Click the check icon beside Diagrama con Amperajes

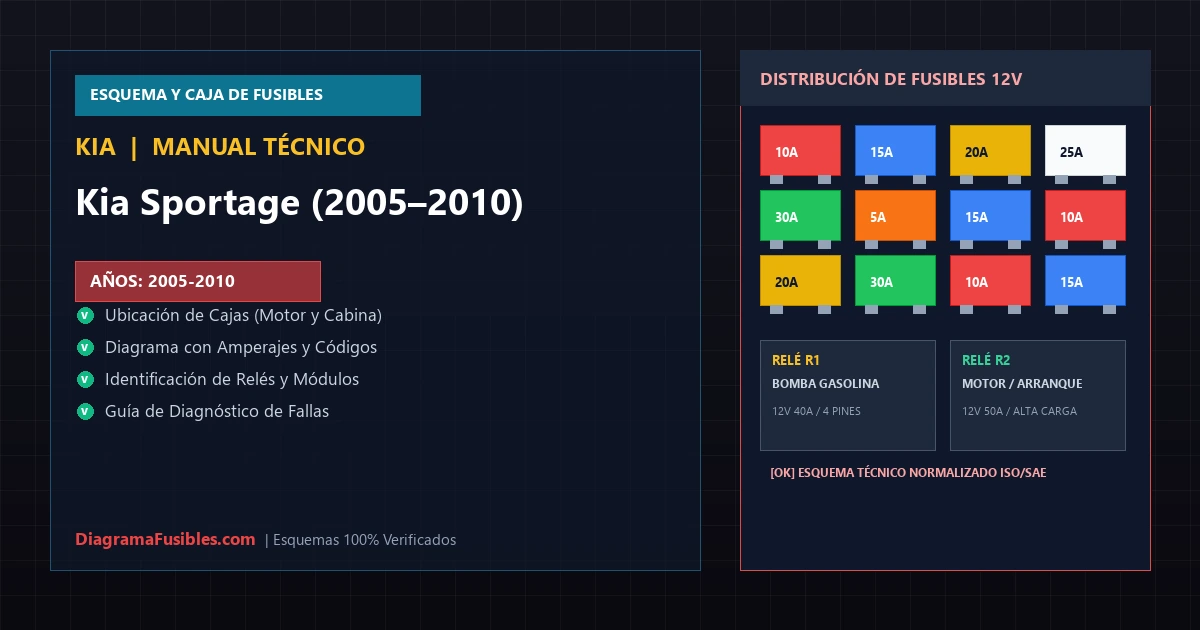(x=85, y=348)
